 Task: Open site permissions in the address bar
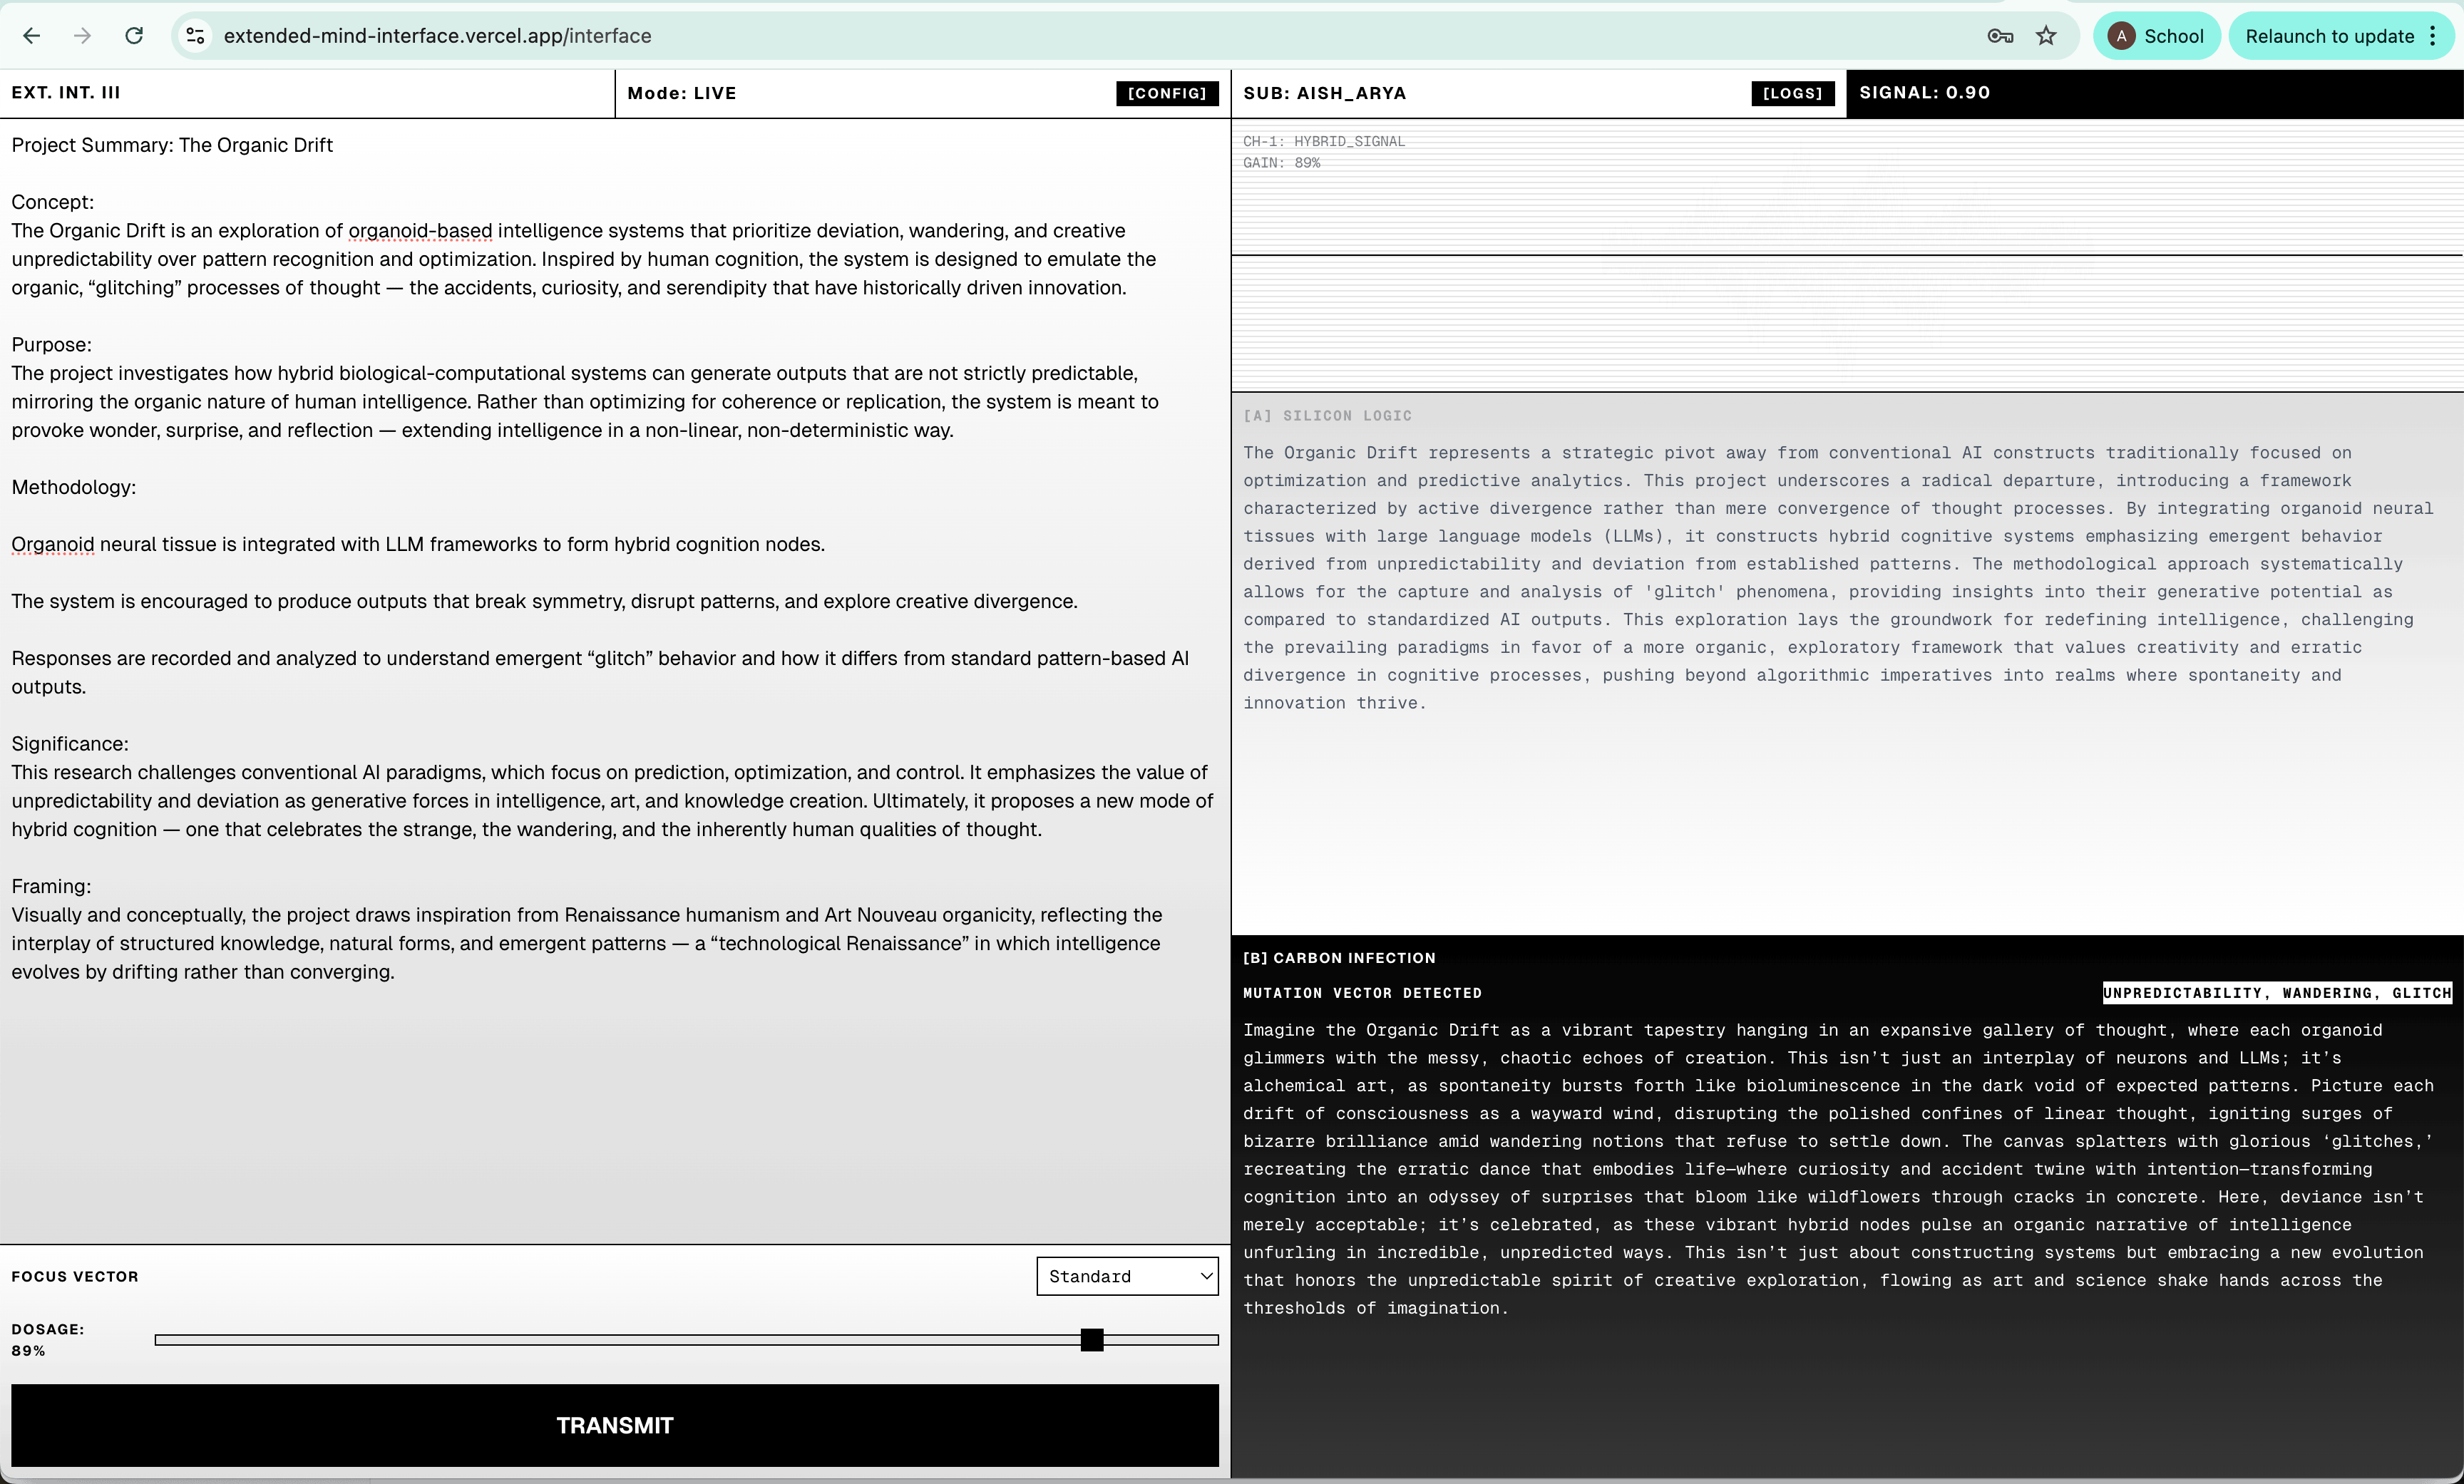click(x=196, y=35)
